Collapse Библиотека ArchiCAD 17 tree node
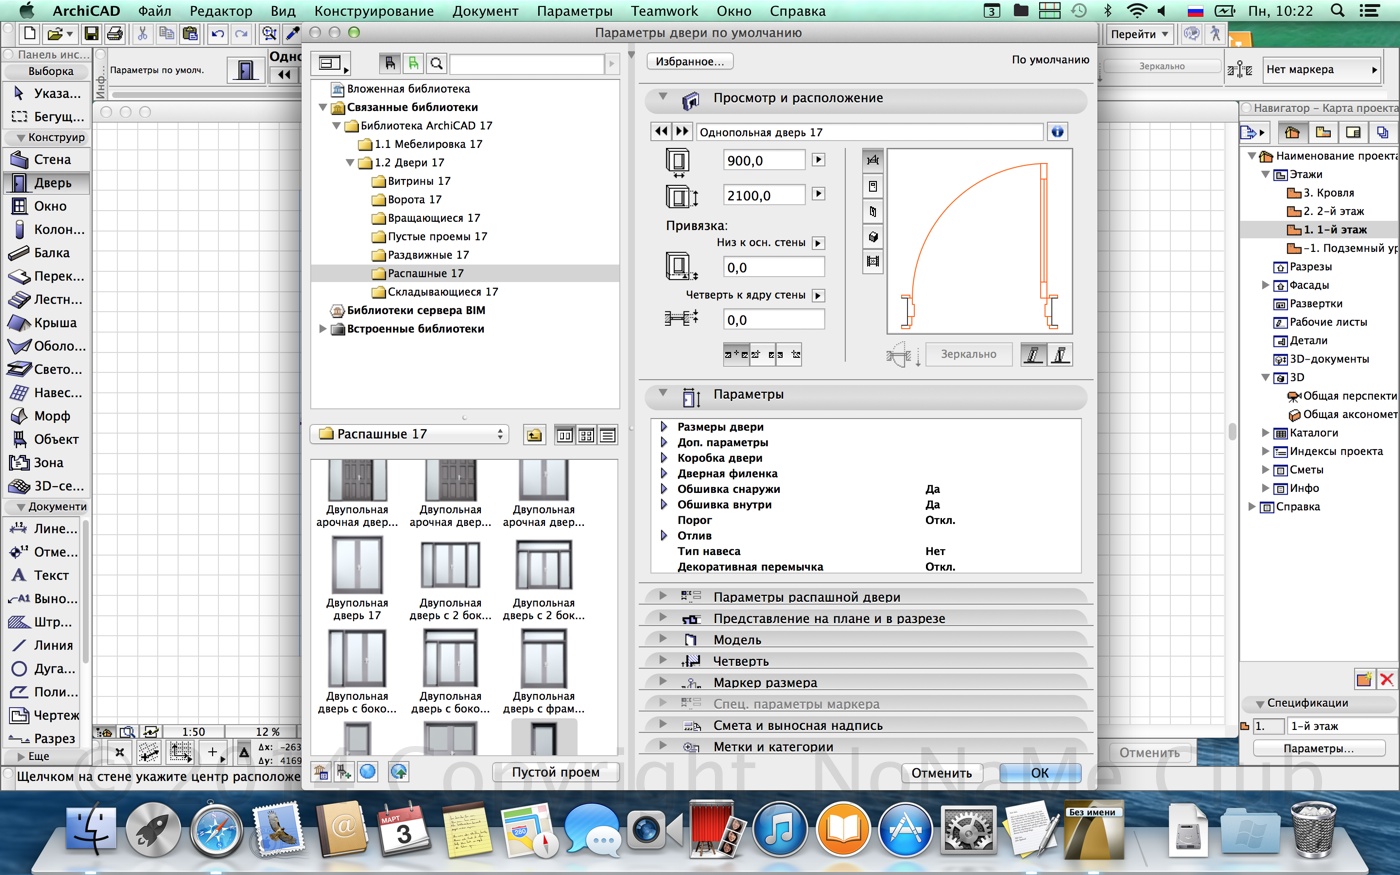1400x875 pixels. 337,126
